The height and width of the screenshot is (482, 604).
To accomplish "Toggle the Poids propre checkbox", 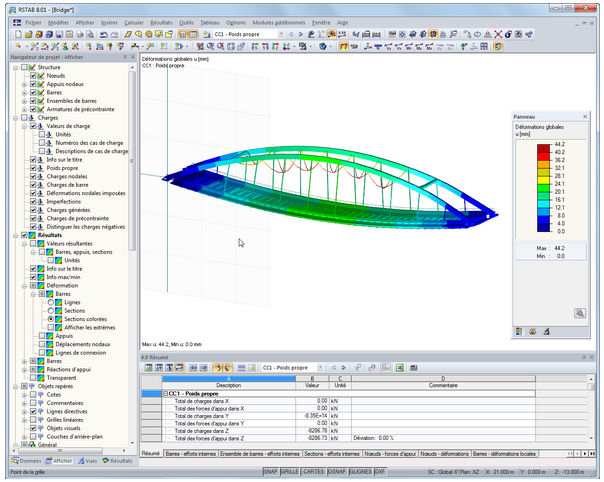I will [x=33, y=168].
